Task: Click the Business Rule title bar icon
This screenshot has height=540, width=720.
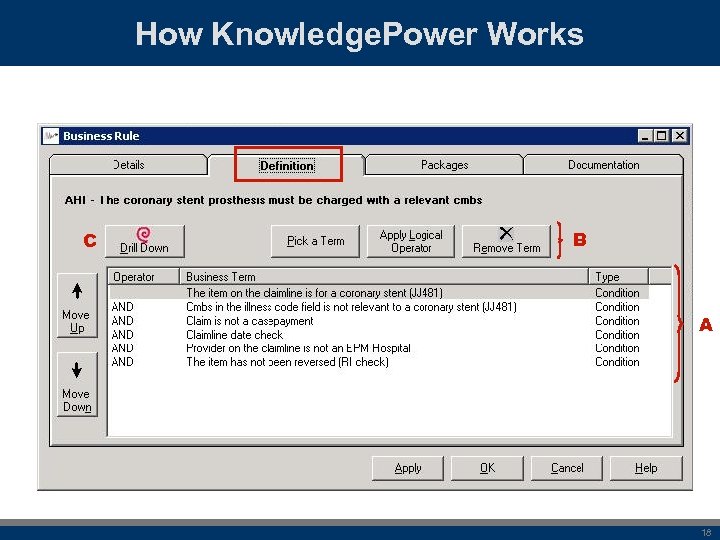Action: click(51, 136)
